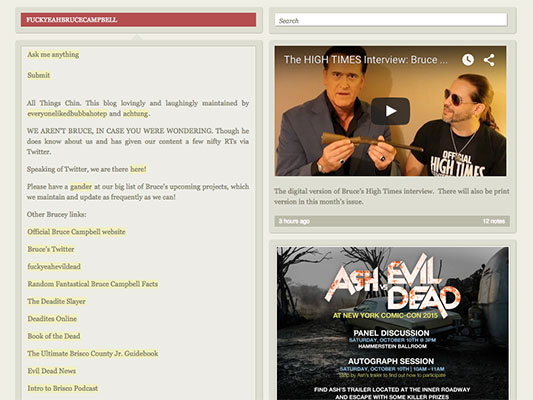Viewport: 533px width, 400px height.
Task: View the 12 notes on video post
Action: (494, 221)
